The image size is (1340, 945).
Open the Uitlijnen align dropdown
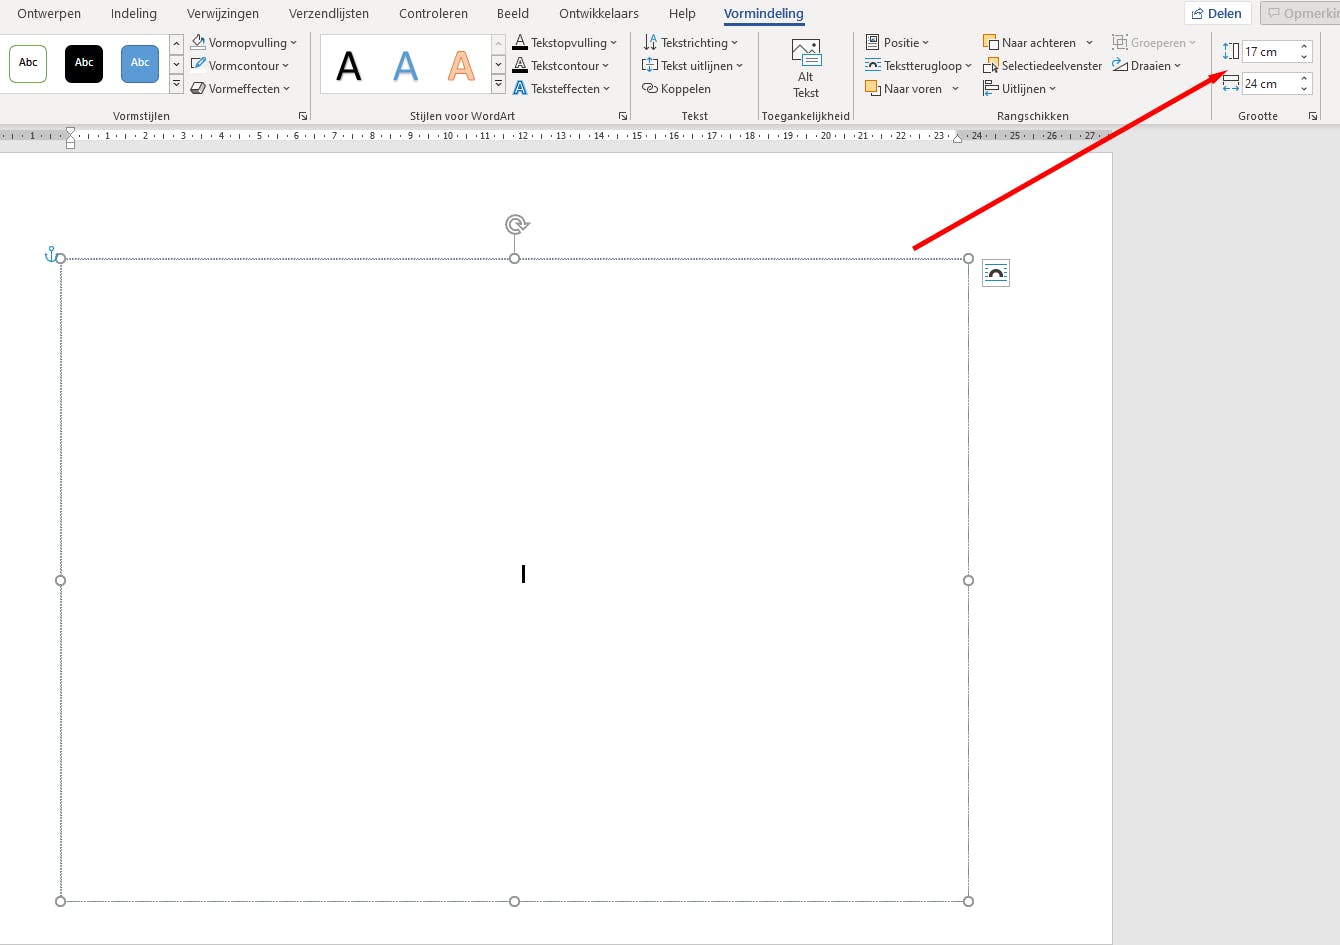point(1020,89)
